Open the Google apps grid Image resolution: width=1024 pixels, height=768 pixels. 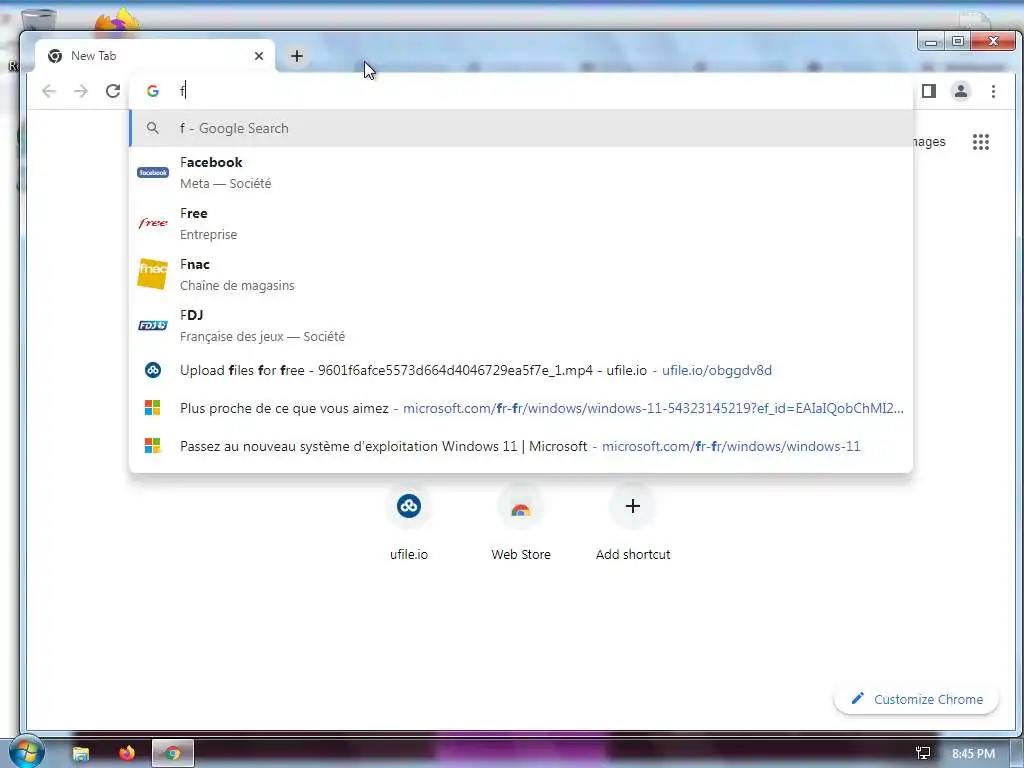(x=981, y=142)
